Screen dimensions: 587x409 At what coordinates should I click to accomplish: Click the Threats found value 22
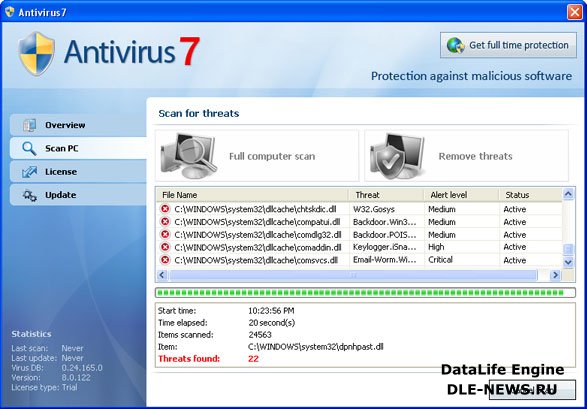[253, 358]
